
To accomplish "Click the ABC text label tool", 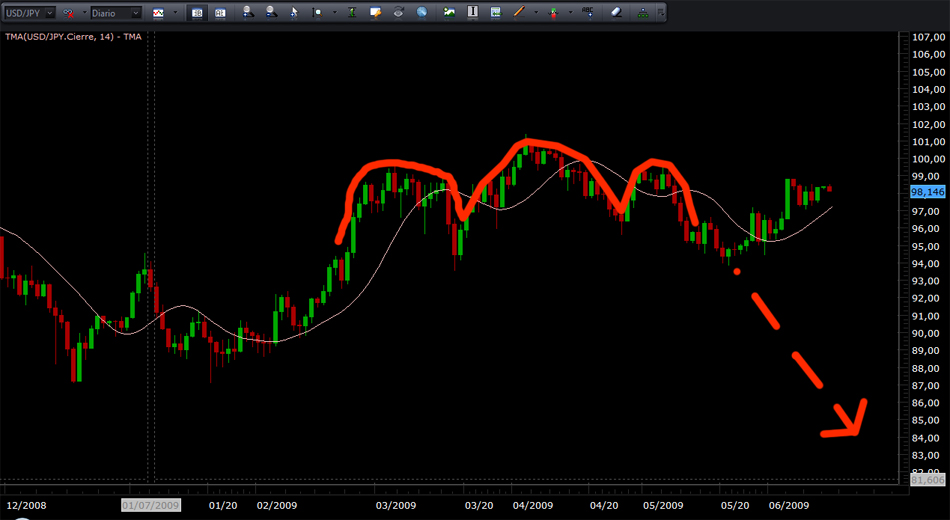I will pyautogui.click(x=588, y=14).
